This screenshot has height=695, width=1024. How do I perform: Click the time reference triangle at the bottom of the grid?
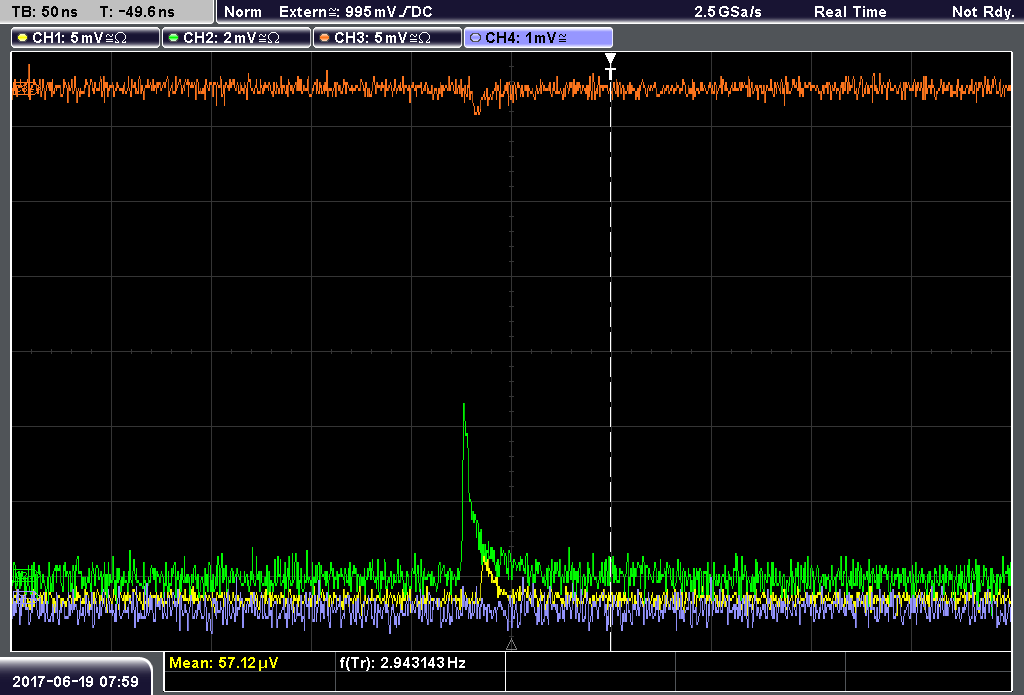[511, 644]
